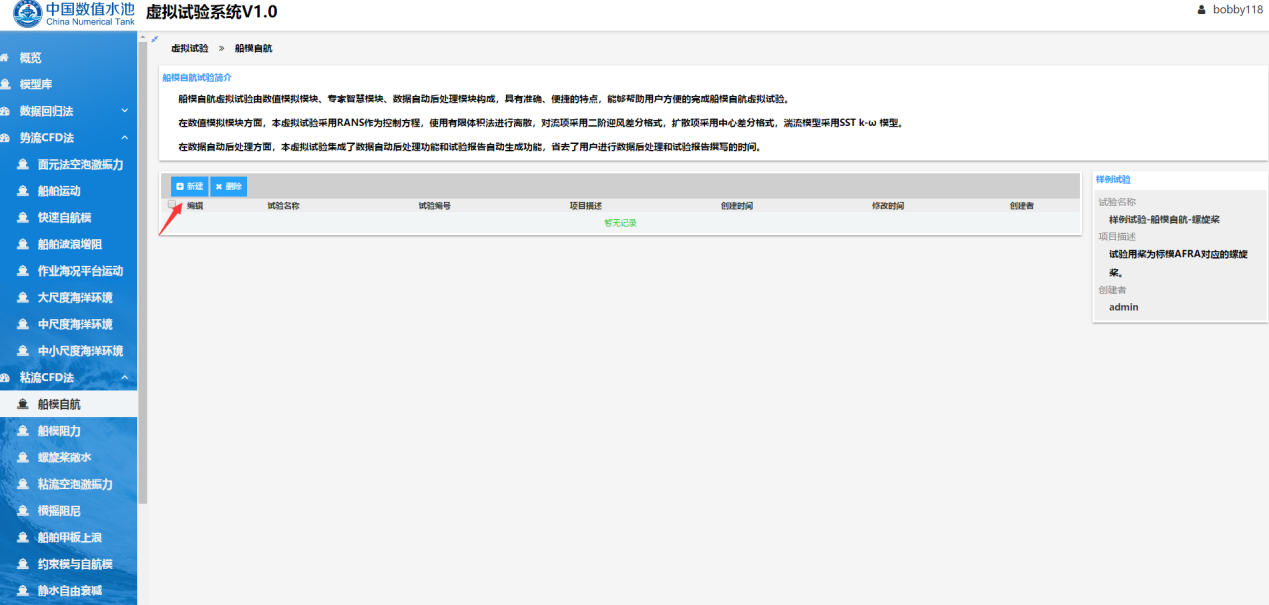Screen dimensions: 1269x605
Task: Click the ship icon beside 螺旋桨敞水
Action: click(23, 458)
